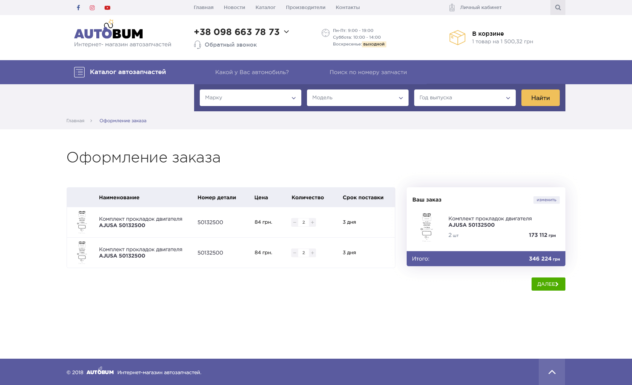Click the 1 товар на 1 500,32 грн cart summary

click(x=502, y=41)
